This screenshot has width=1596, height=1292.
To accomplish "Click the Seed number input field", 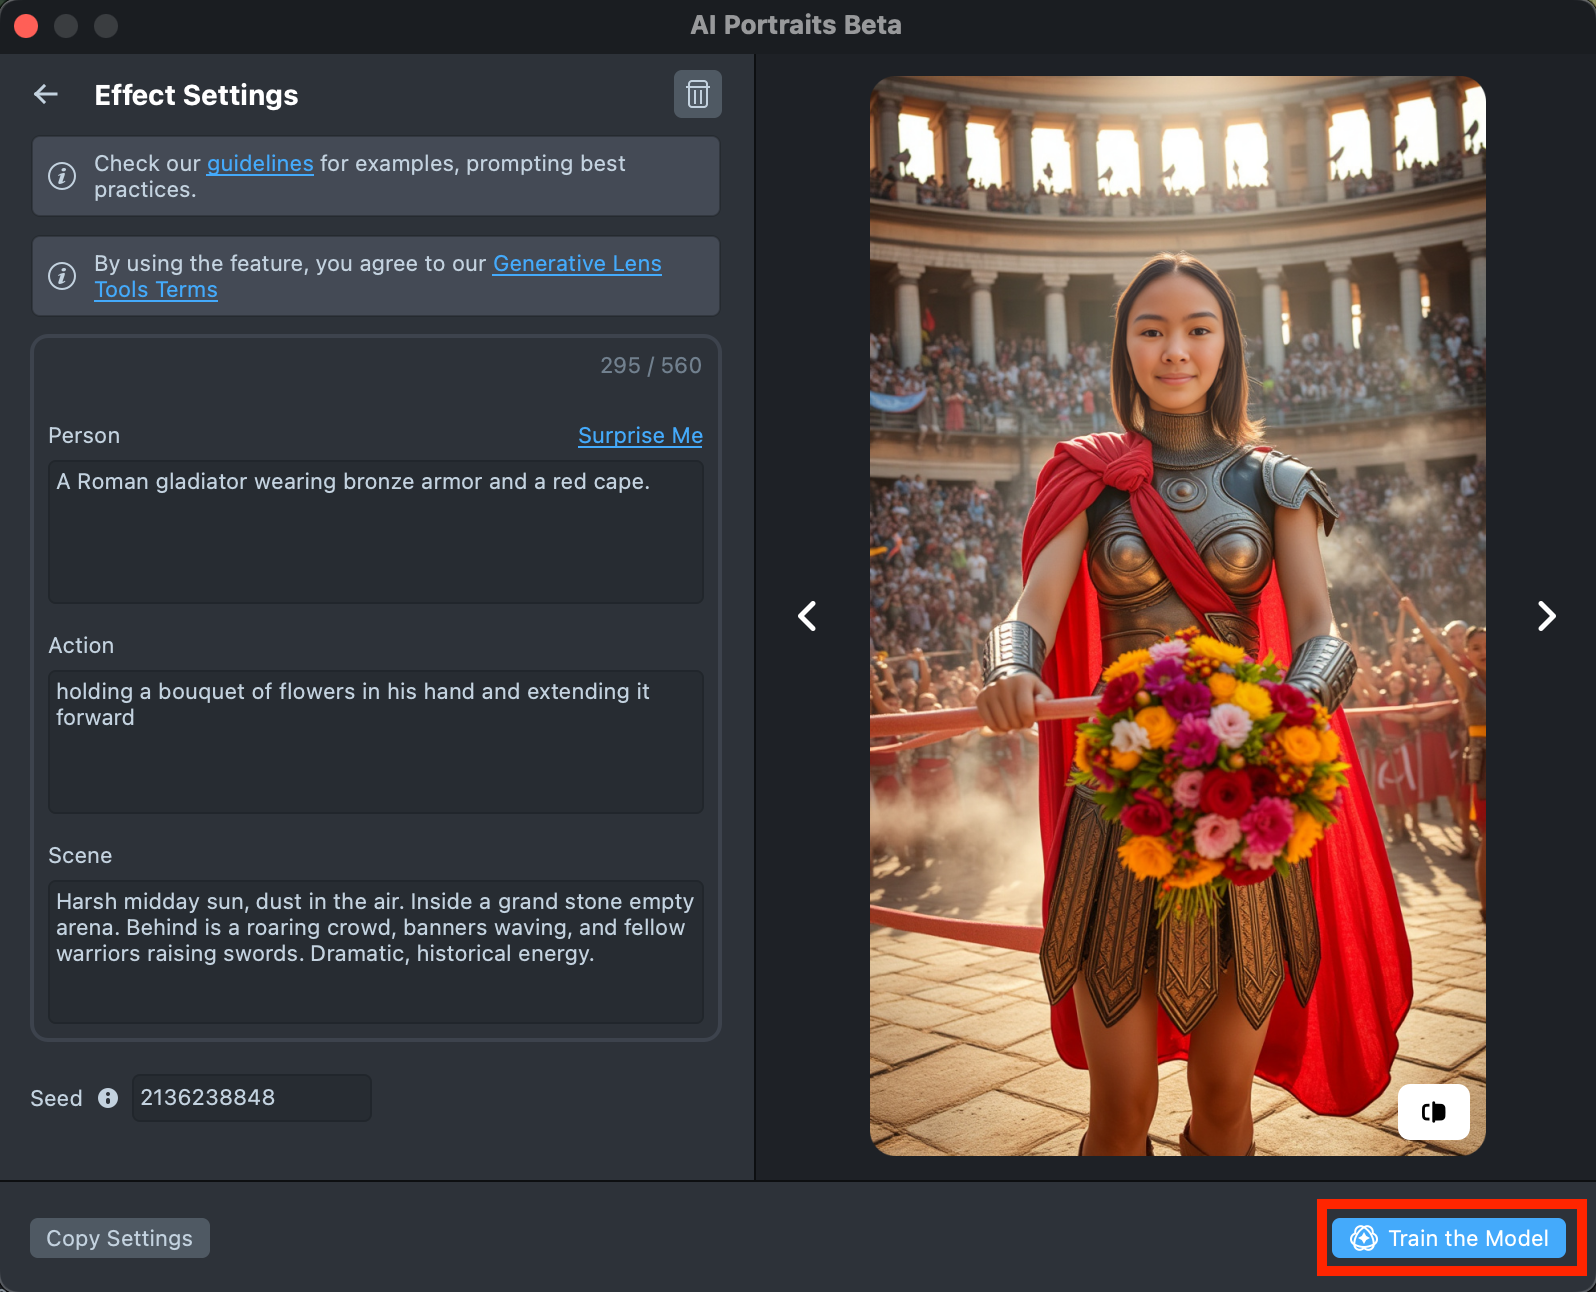I will tap(251, 1098).
